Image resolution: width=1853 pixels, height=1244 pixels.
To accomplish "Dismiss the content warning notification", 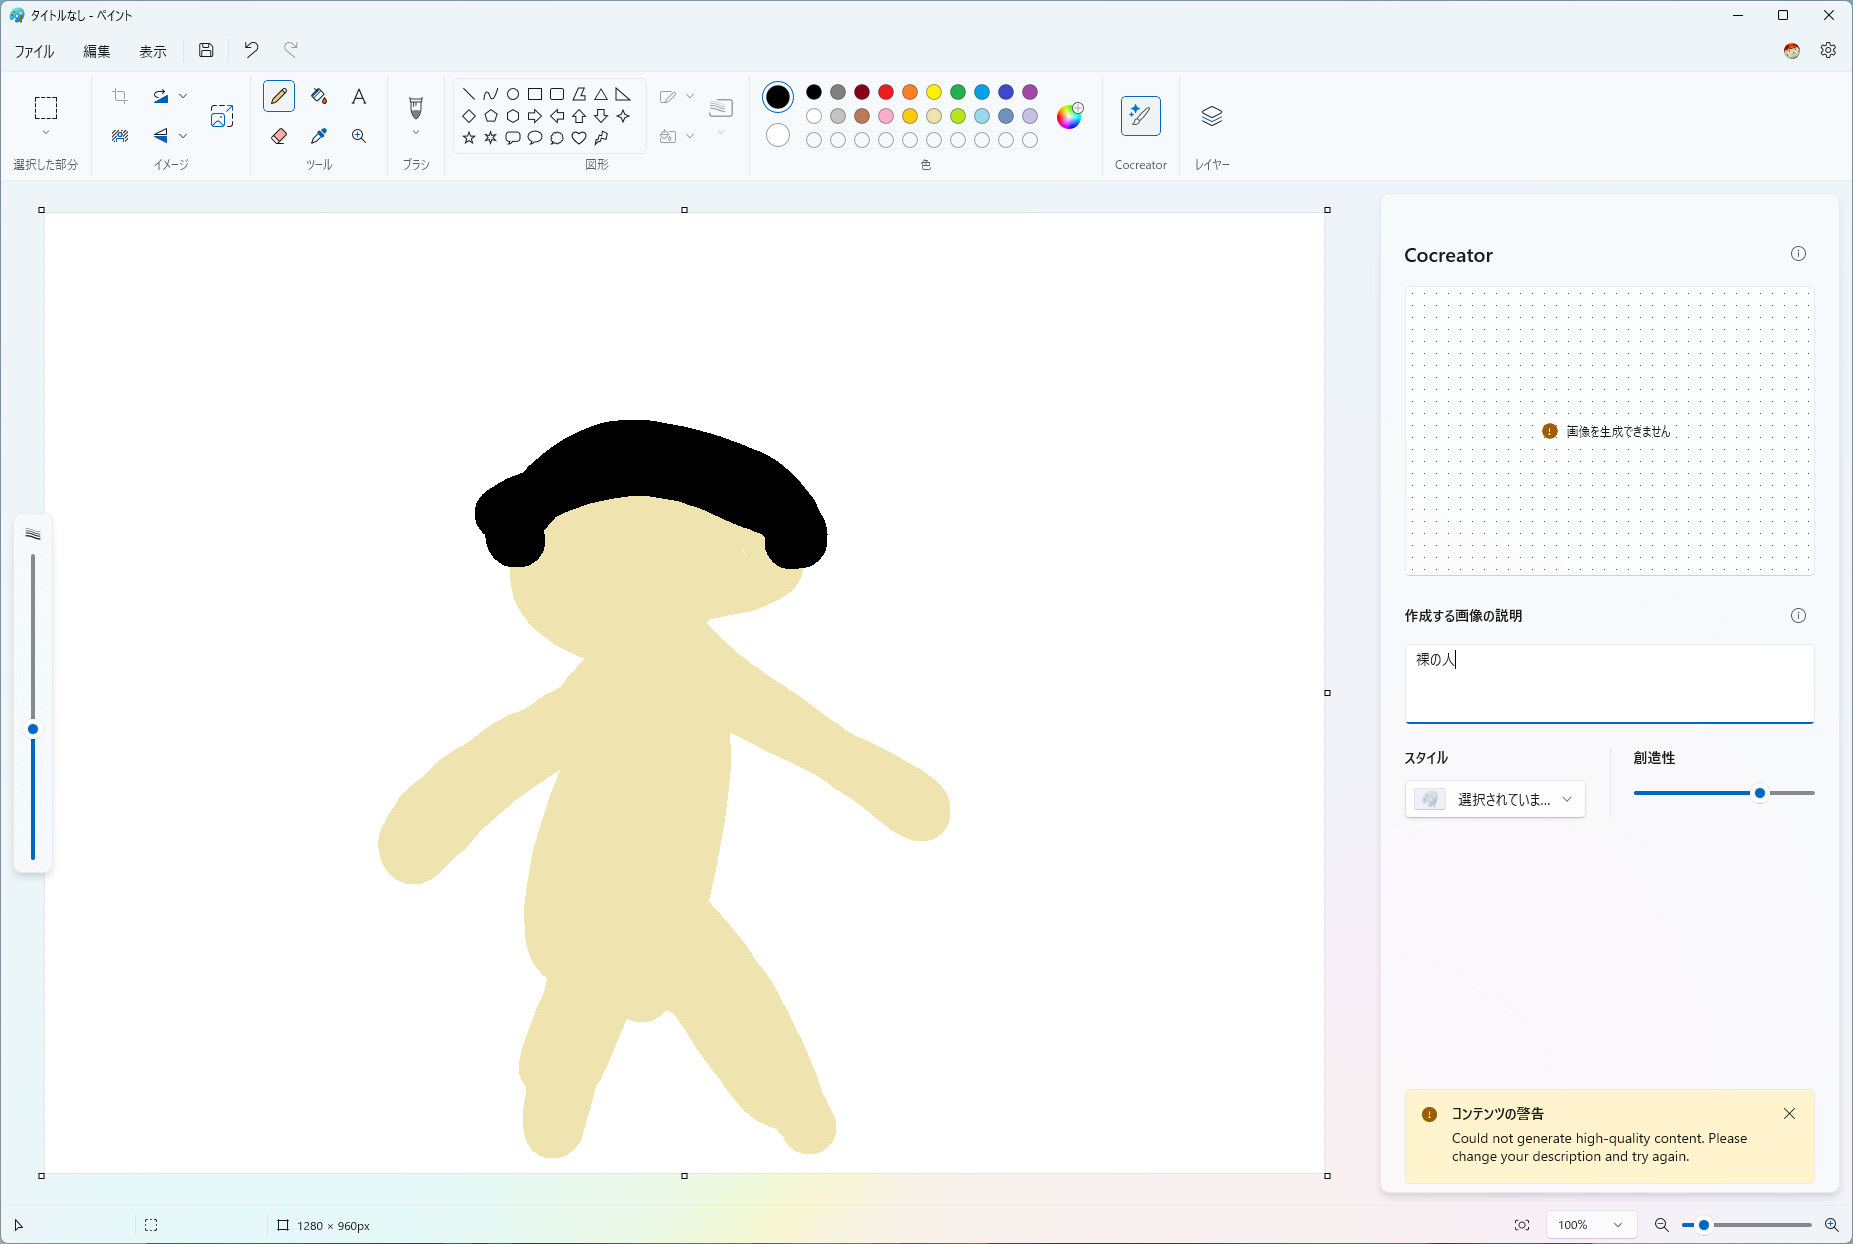I will pos(1789,1113).
